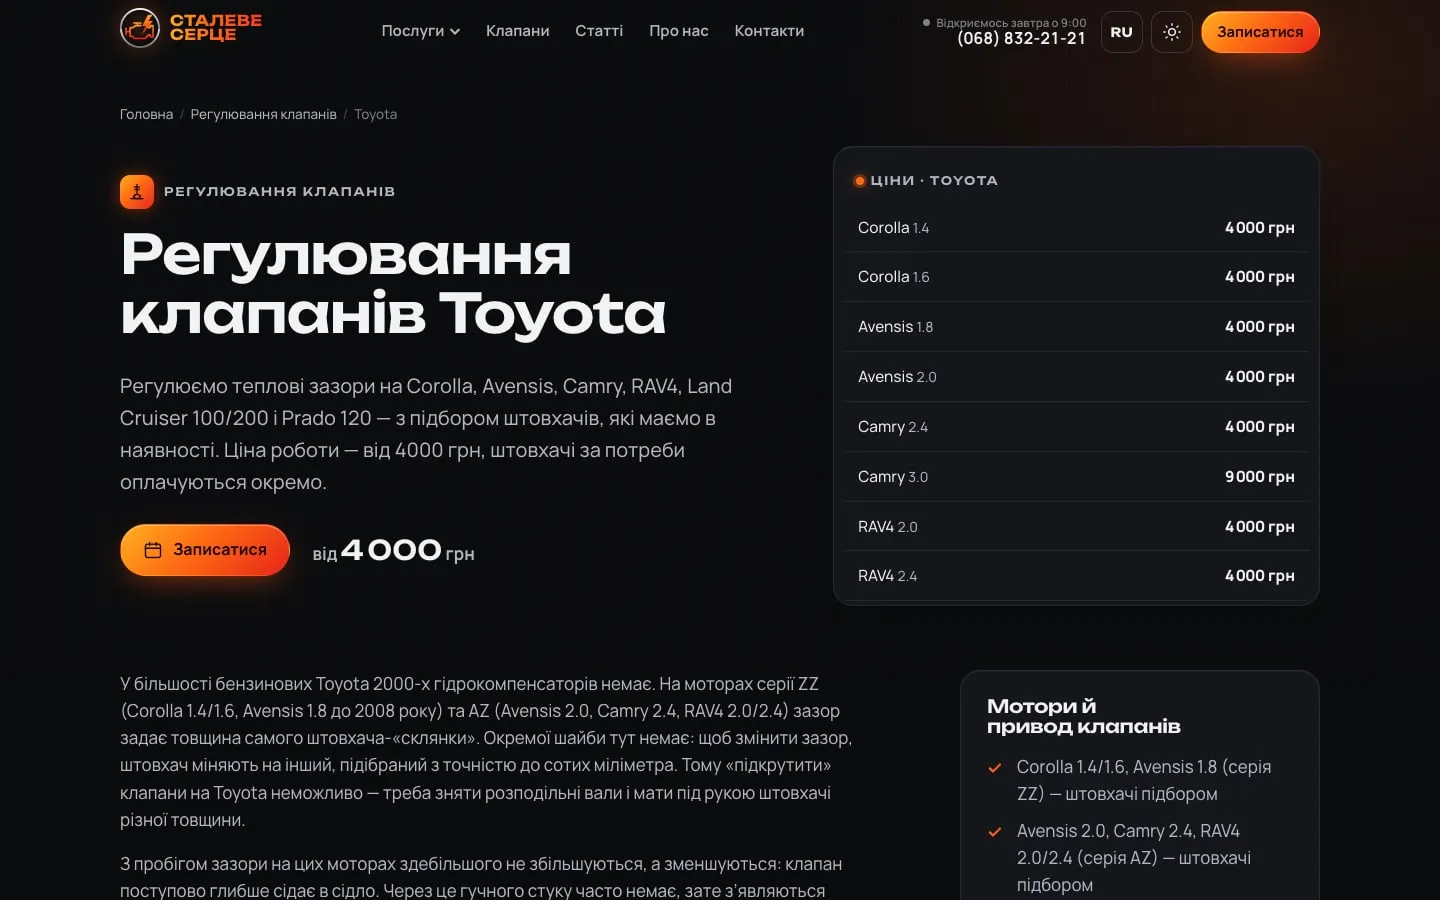This screenshot has height=900, width=1440.
Task: Open the Контакти page
Action: 769,31
